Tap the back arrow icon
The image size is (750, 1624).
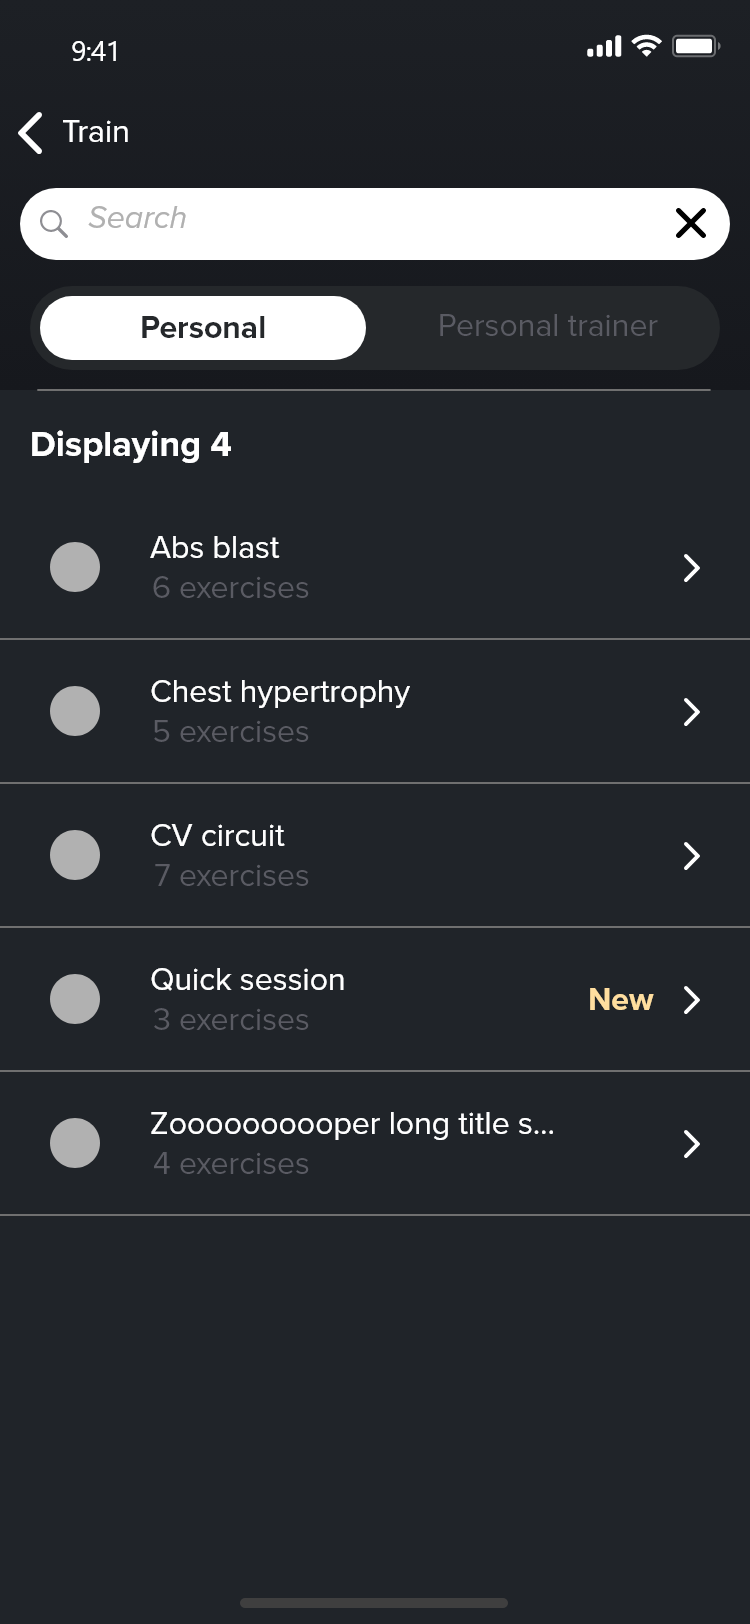point(31,133)
